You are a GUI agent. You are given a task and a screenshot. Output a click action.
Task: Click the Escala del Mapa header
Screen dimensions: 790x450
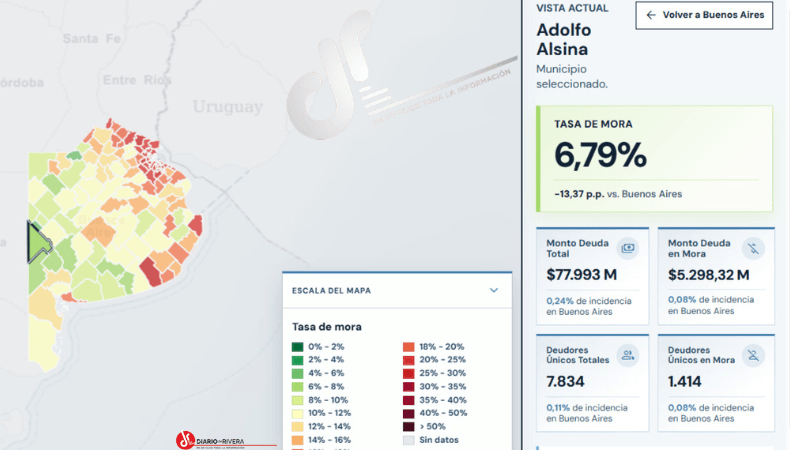point(397,290)
